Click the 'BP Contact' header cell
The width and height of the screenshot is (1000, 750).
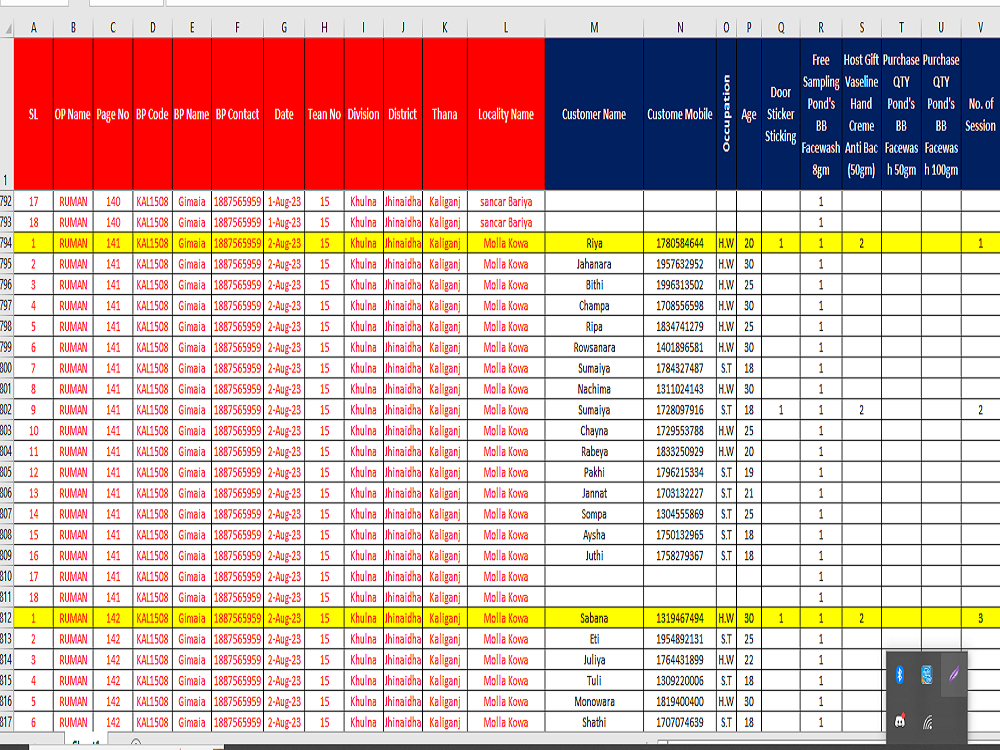tap(237, 114)
